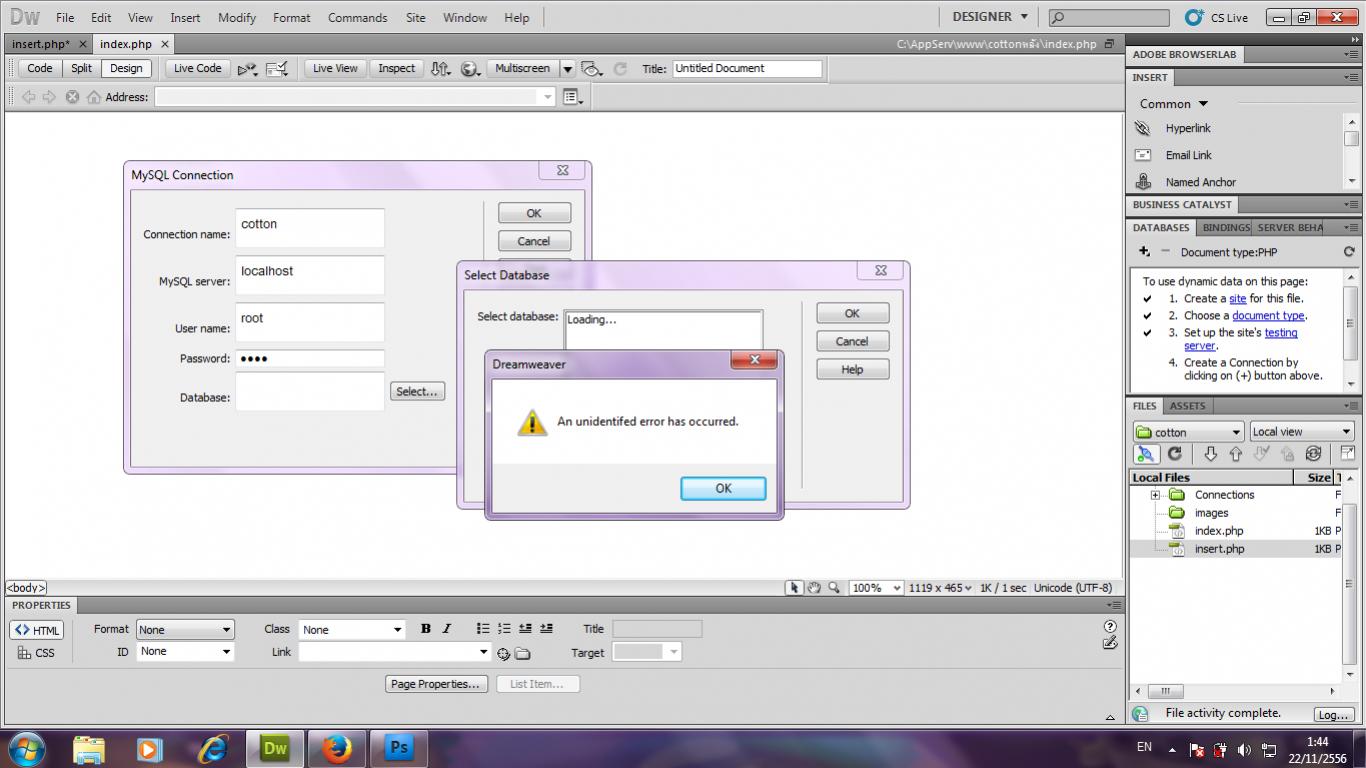Open the Format dropdown in Properties
The height and width of the screenshot is (768, 1366).
[x=185, y=630]
